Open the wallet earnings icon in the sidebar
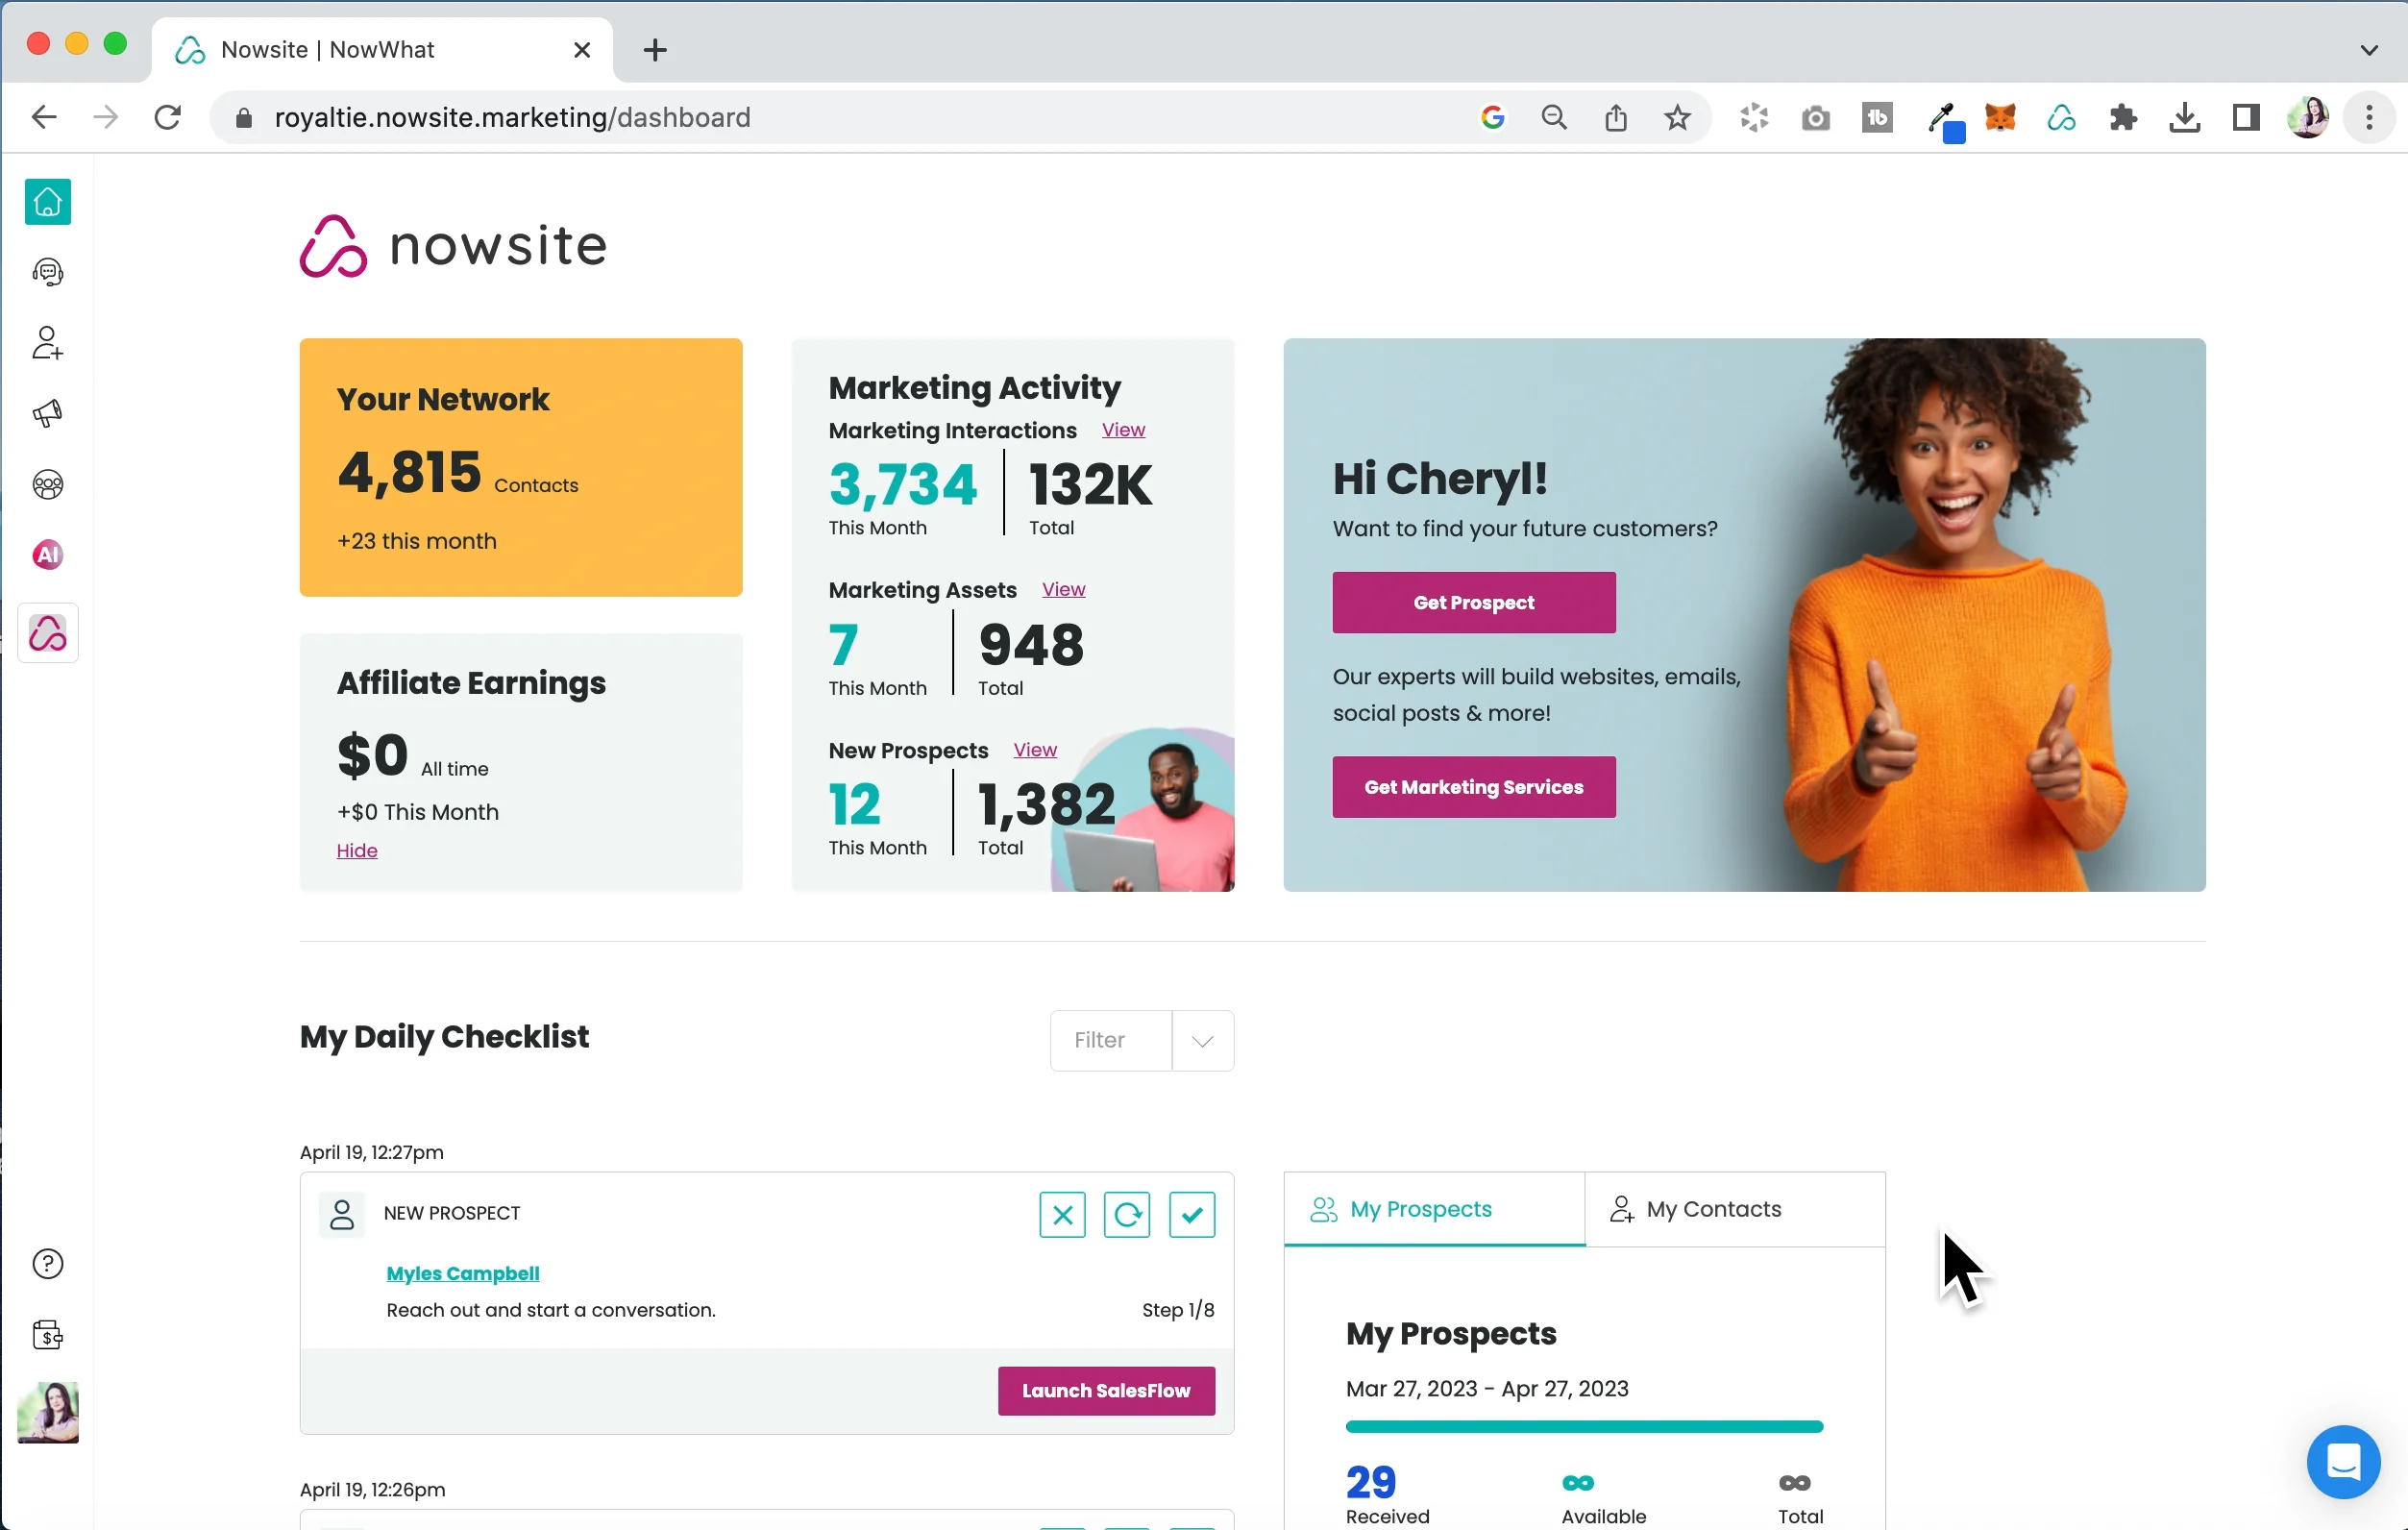The height and width of the screenshot is (1530, 2408). pos(47,1335)
